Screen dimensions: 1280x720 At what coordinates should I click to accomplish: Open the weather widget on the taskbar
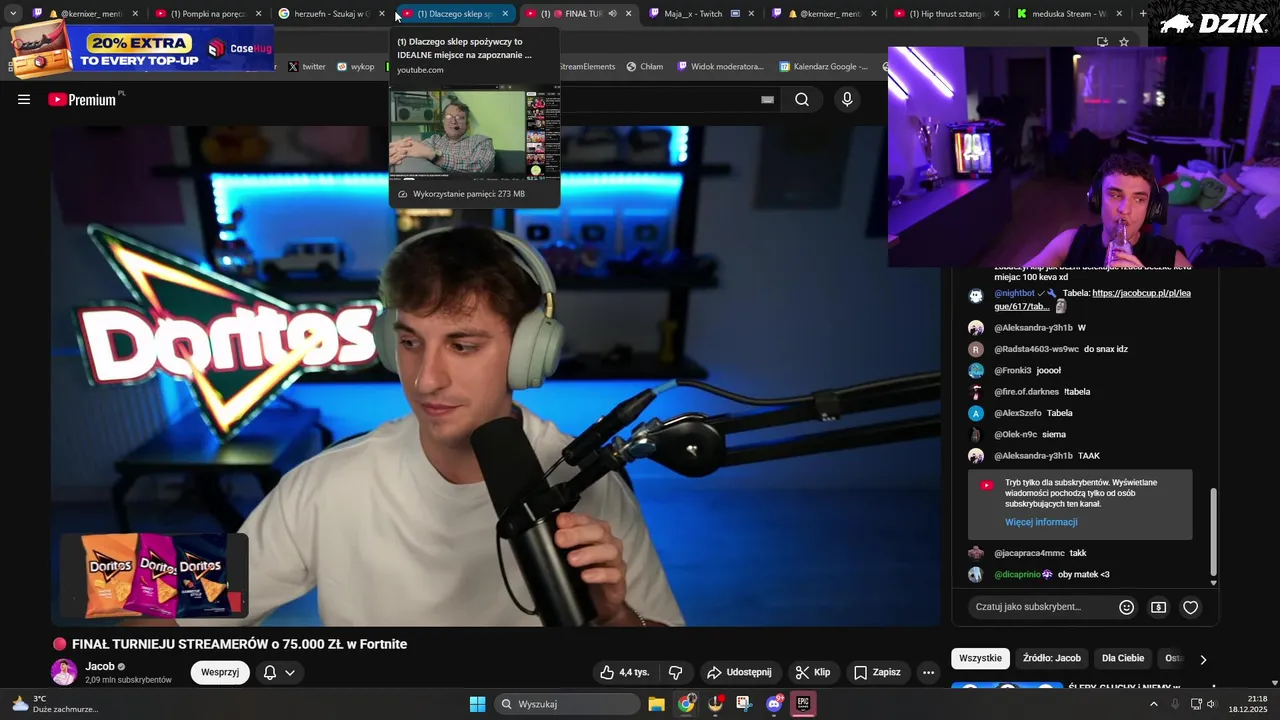pyautogui.click(x=54, y=704)
